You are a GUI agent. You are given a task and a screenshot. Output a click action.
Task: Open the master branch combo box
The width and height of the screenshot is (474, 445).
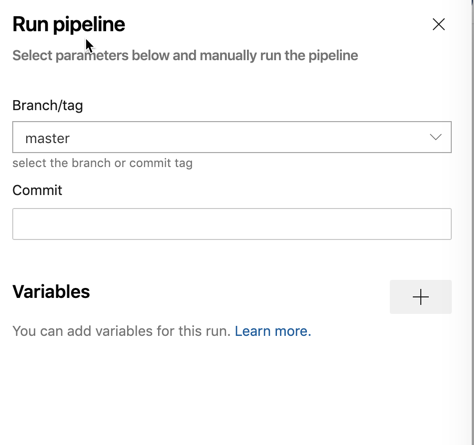point(232,137)
